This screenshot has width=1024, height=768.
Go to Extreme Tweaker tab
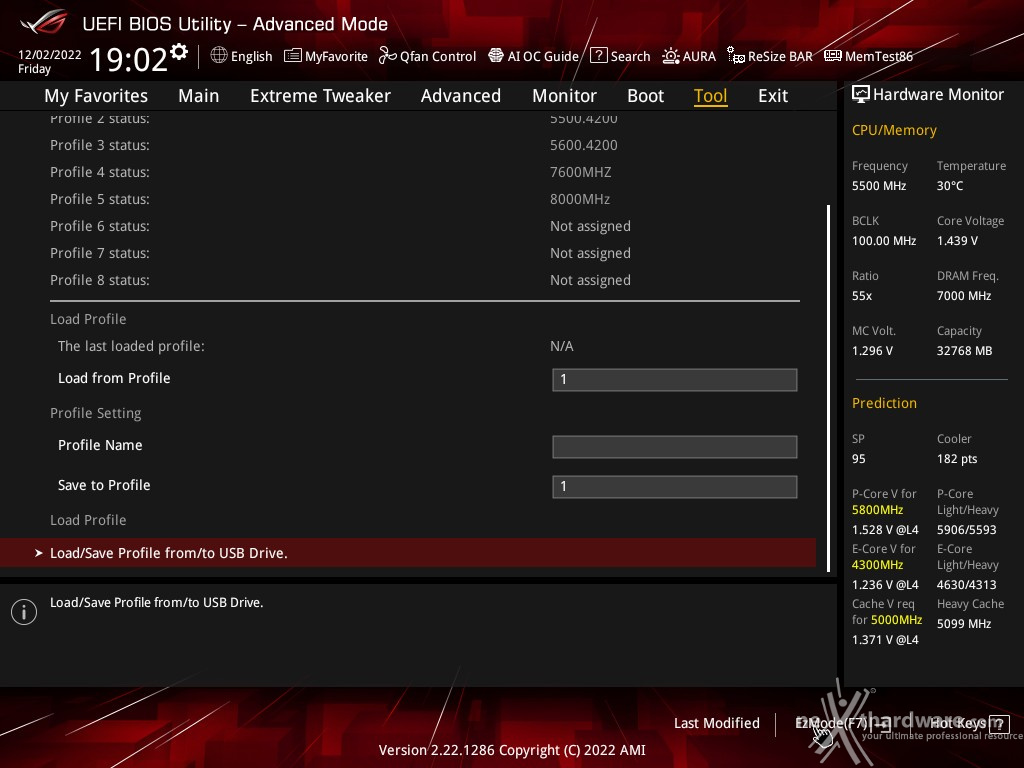tap(320, 96)
